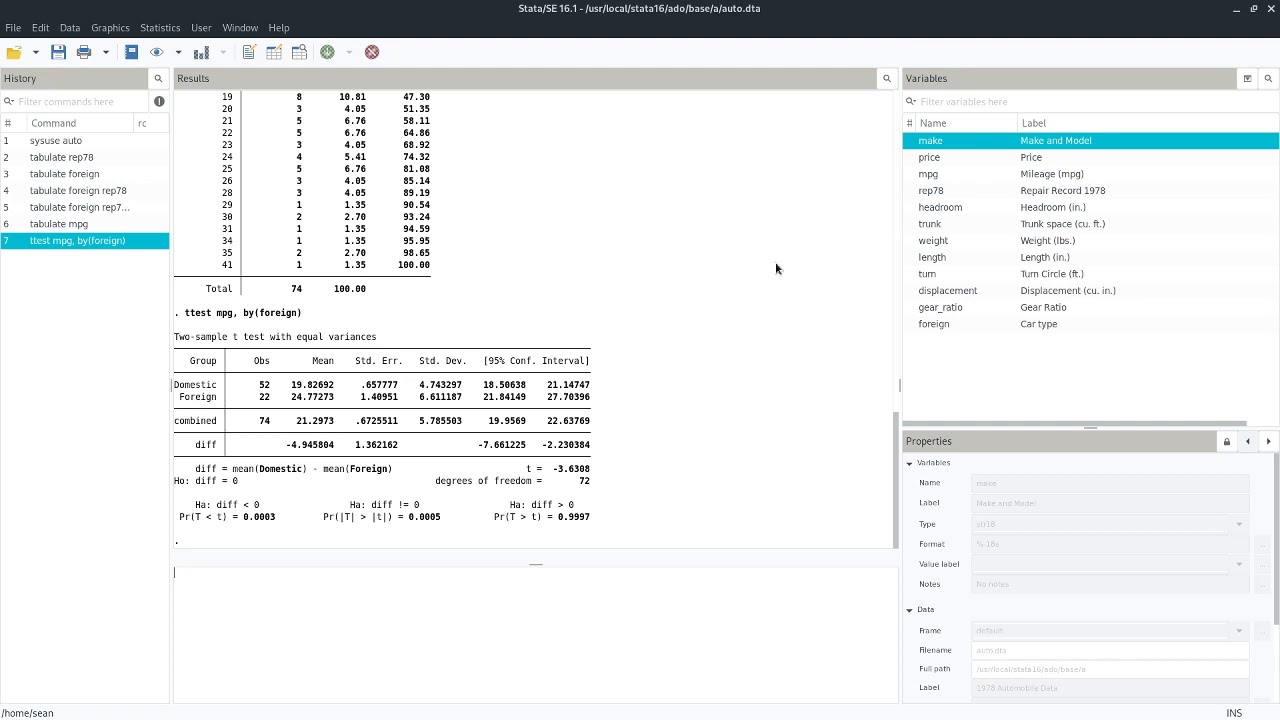Image resolution: width=1280 pixels, height=720 pixels.
Task: Click the Variables panel horizontal scrollbar
Action: (1075, 424)
